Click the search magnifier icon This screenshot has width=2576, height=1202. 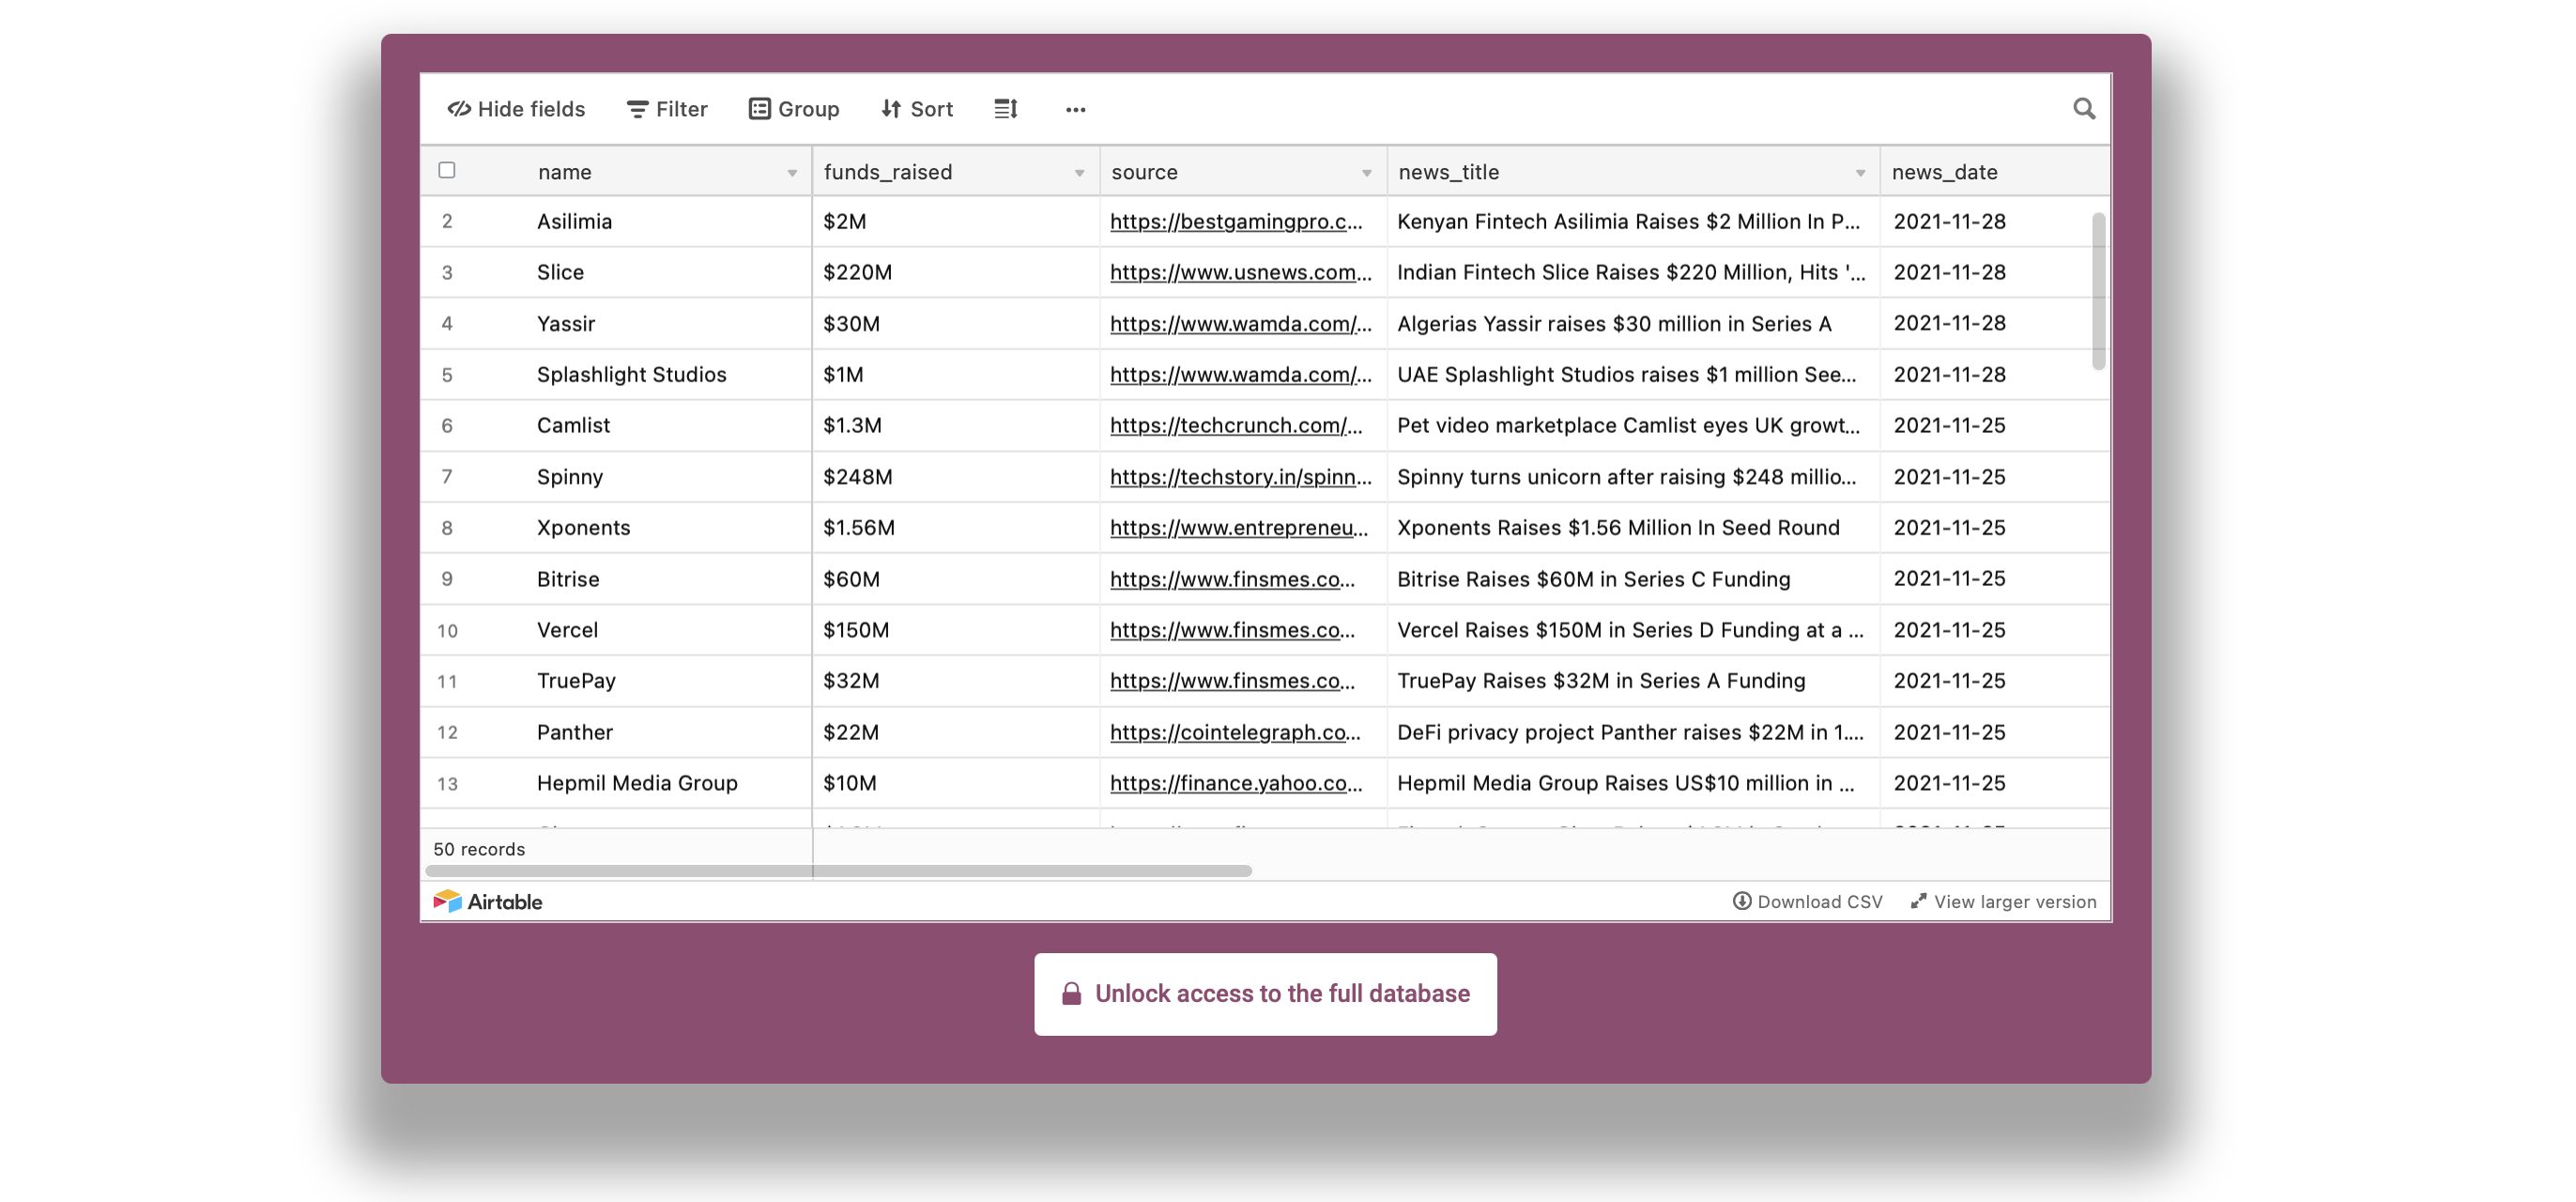pyautogui.click(x=2083, y=109)
